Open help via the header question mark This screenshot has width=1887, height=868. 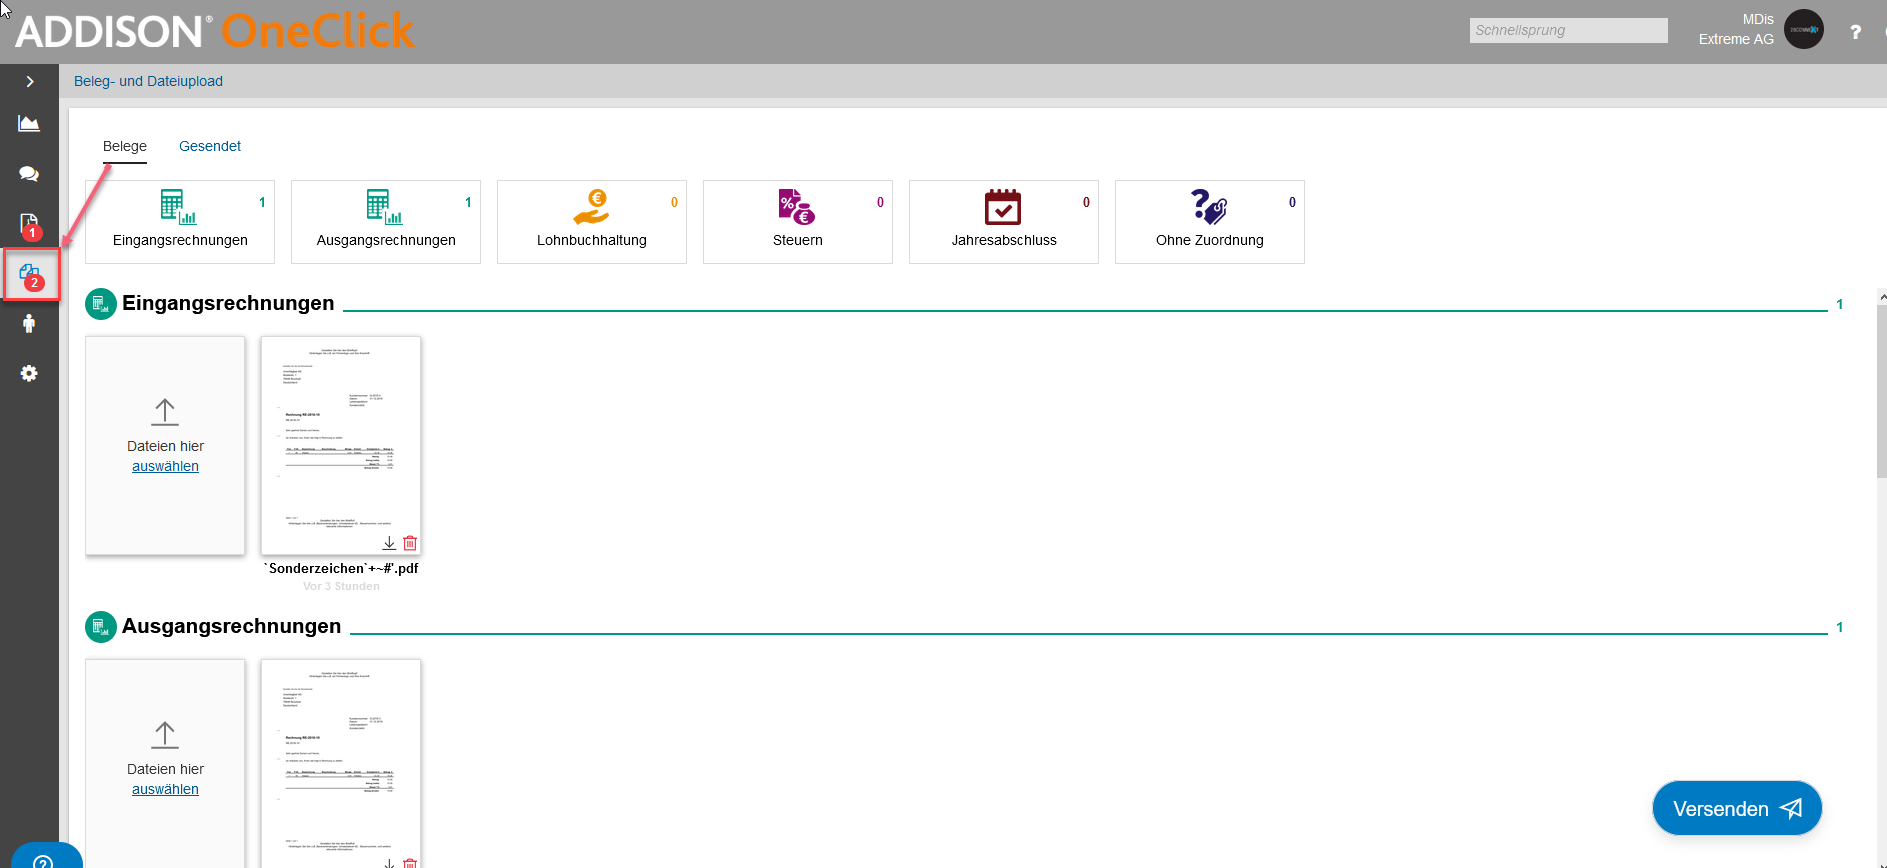(x=1855, y=32)
